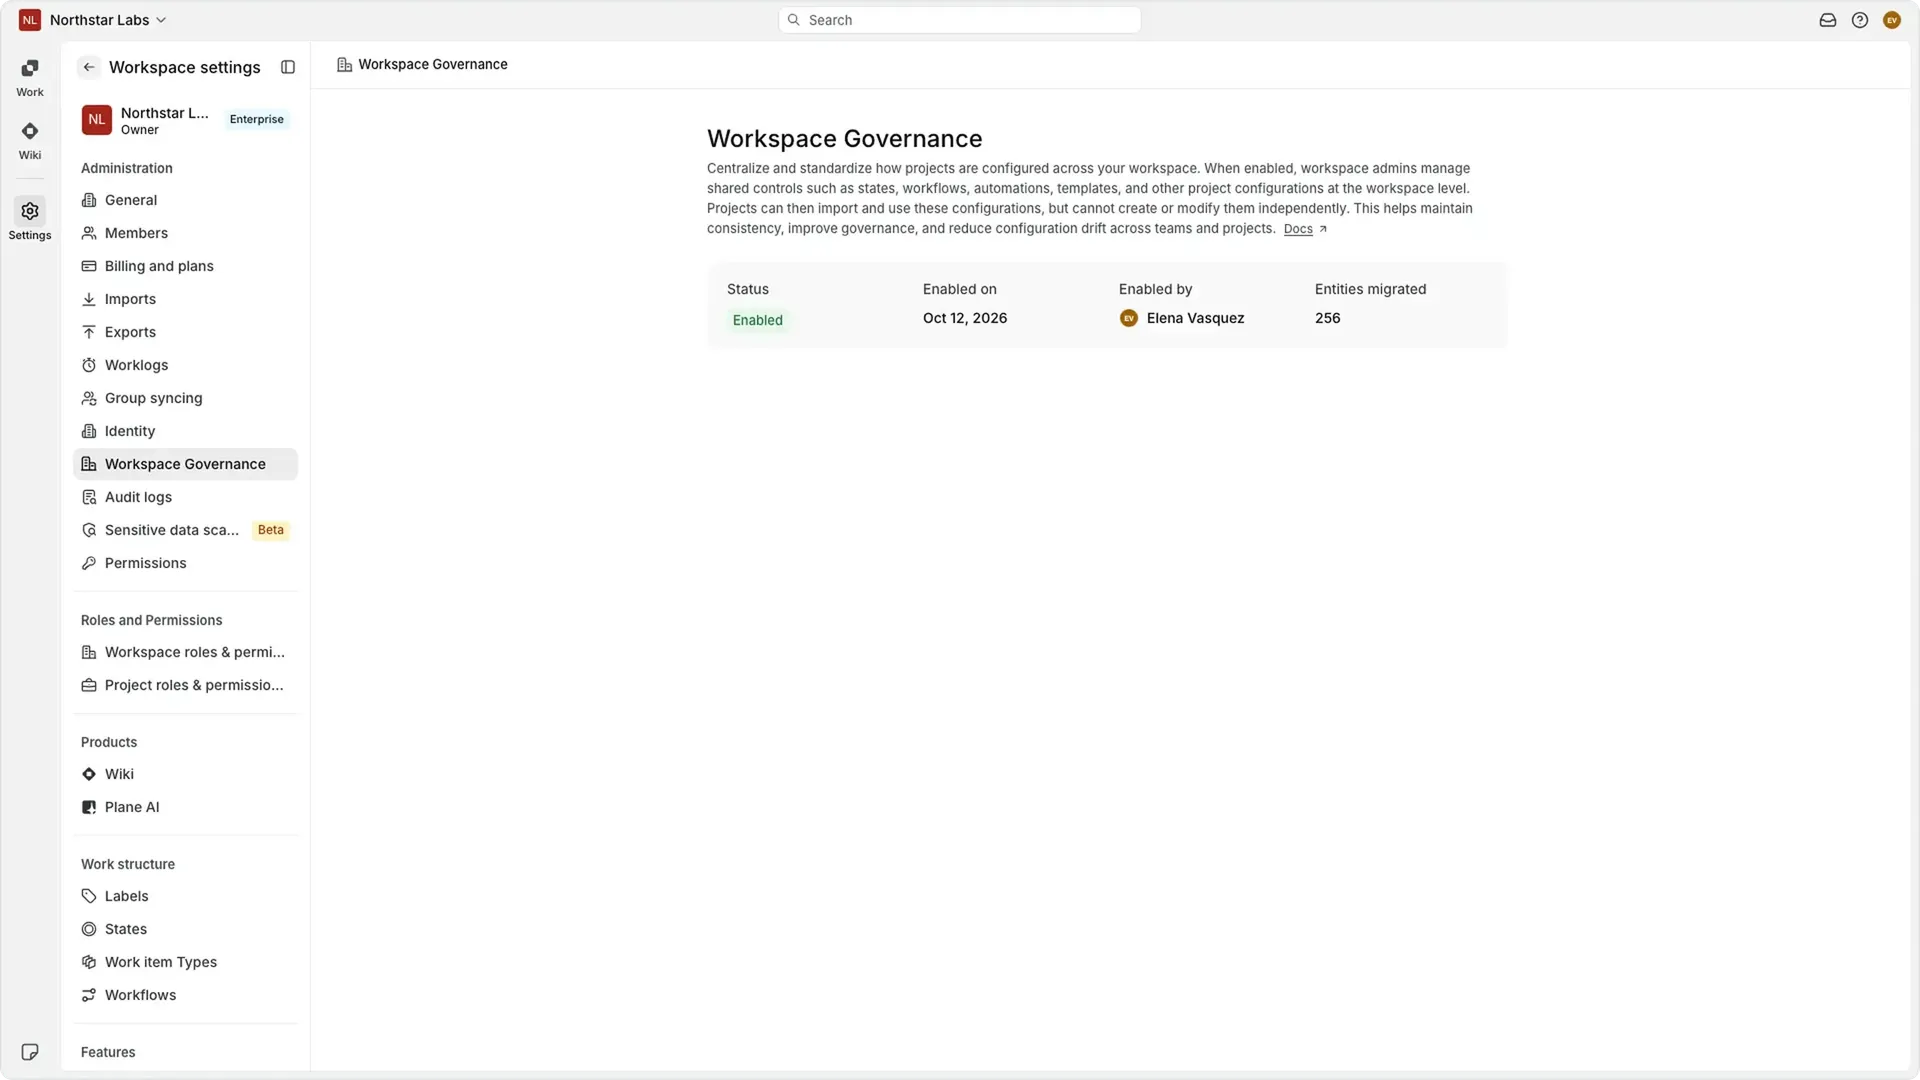
Task: Open the help question mark icon
Action: (x=1859, y=20)
